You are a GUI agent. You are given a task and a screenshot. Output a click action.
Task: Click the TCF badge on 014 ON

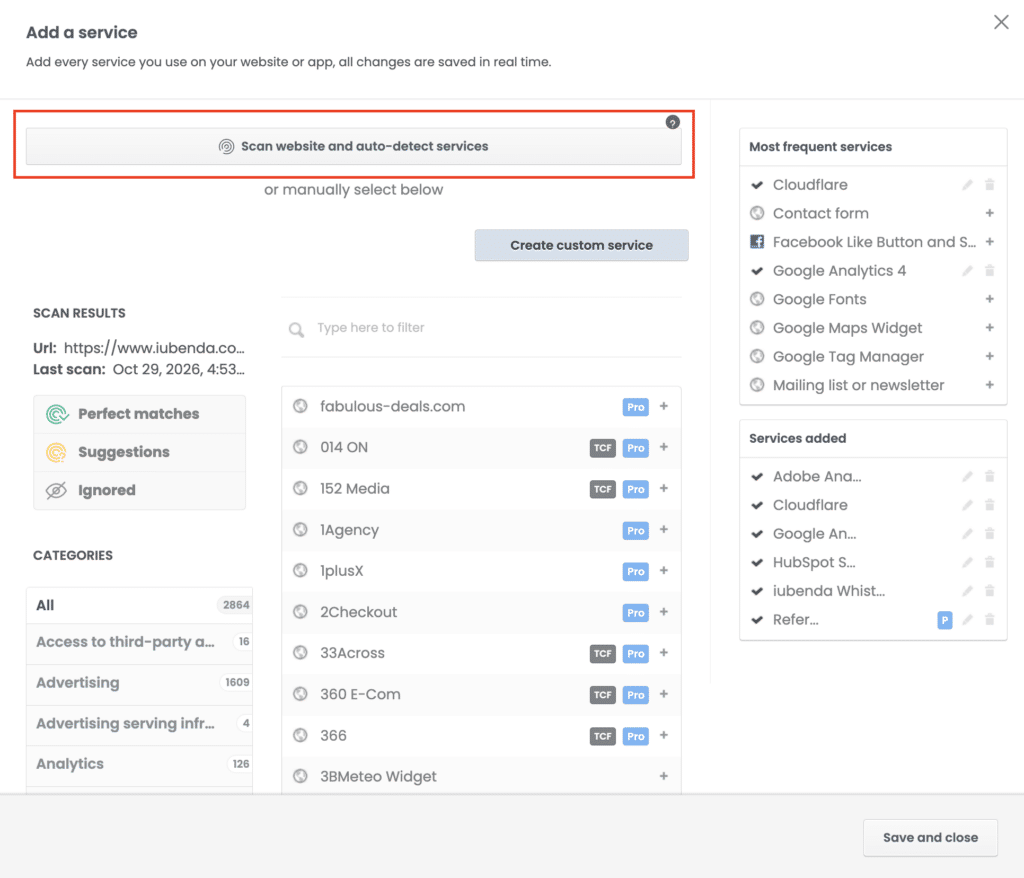coord(603,448)
